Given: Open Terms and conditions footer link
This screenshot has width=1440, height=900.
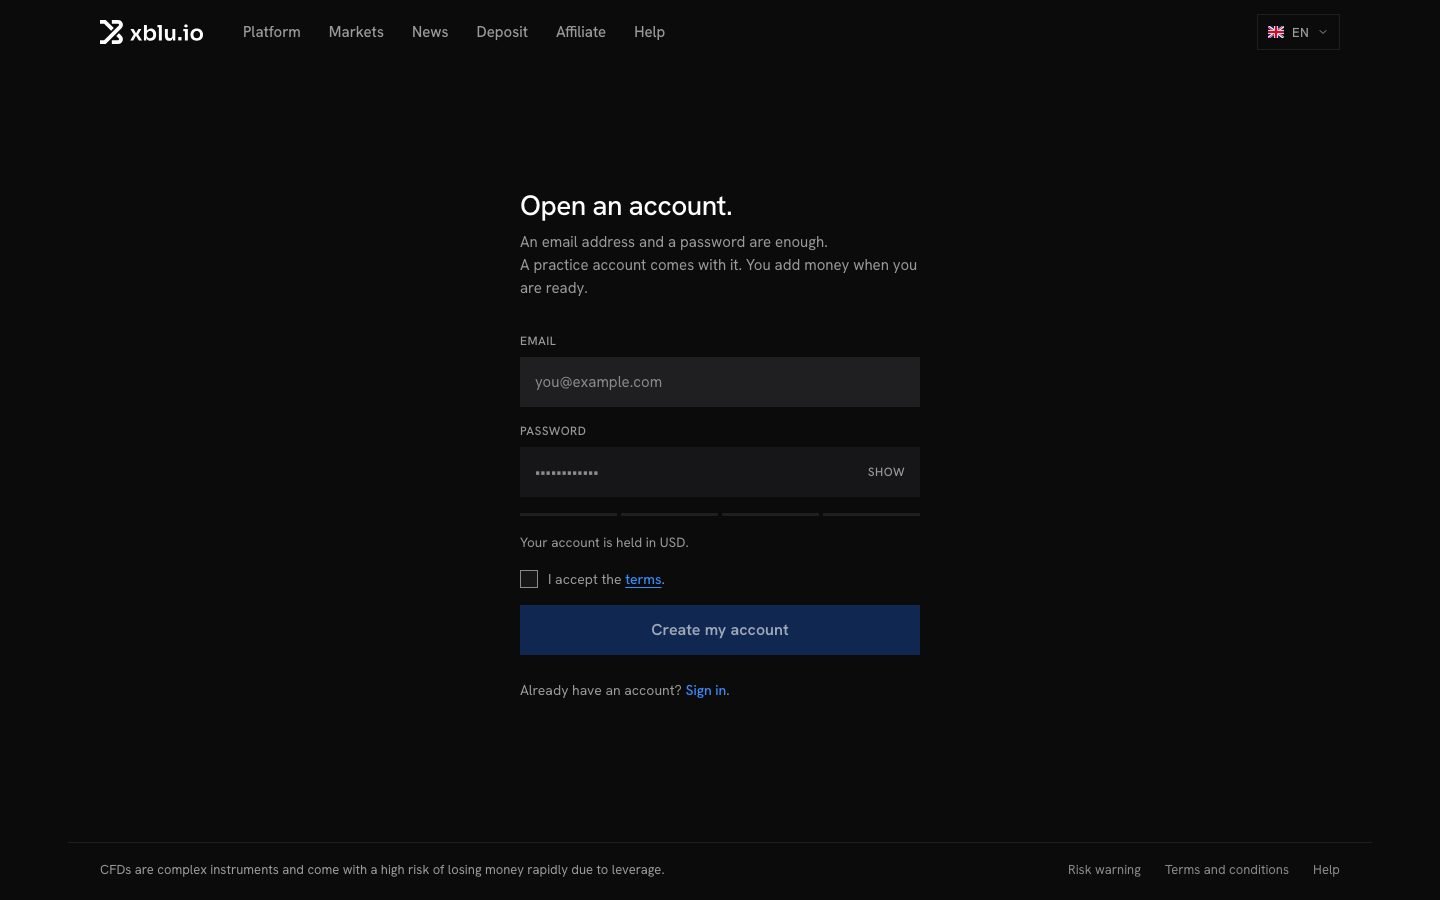Looking at the screenshot, I should pos(1227,870).
